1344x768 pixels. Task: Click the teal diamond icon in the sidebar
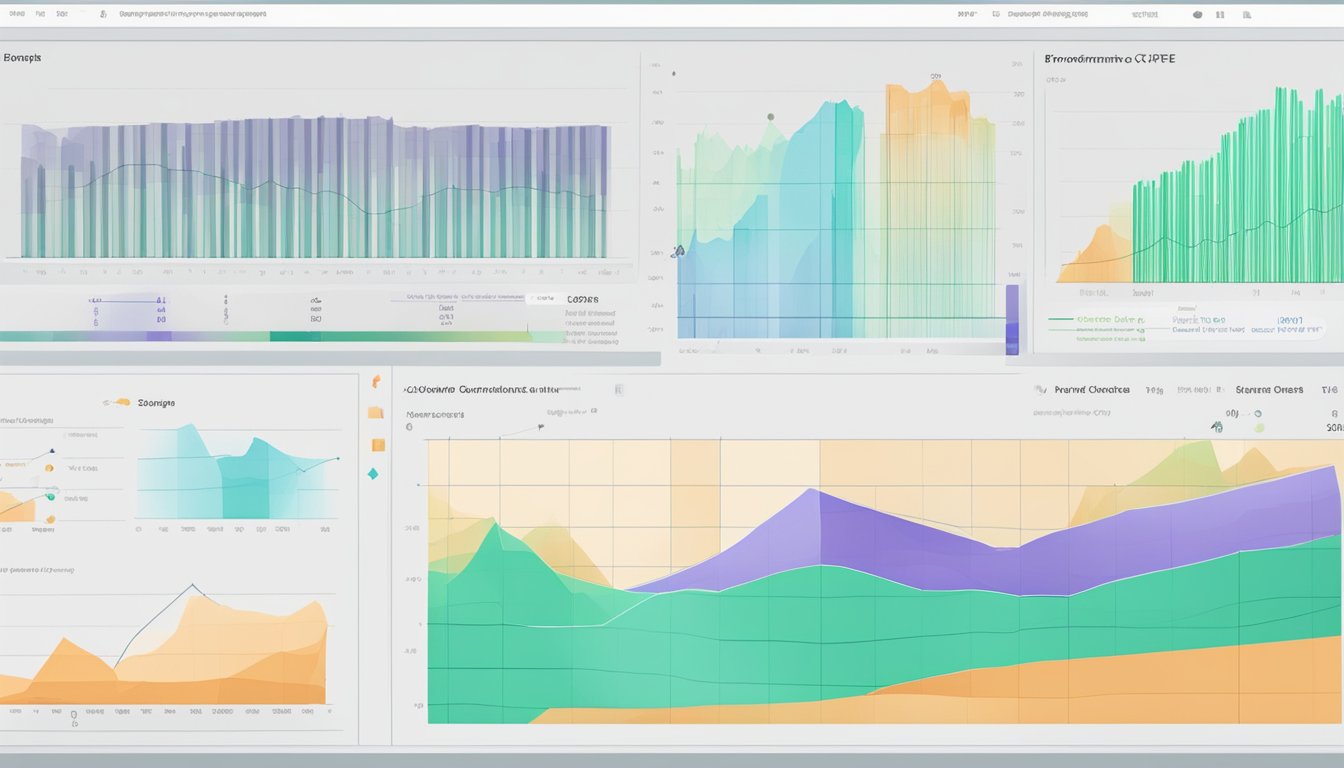pos(373,474)
